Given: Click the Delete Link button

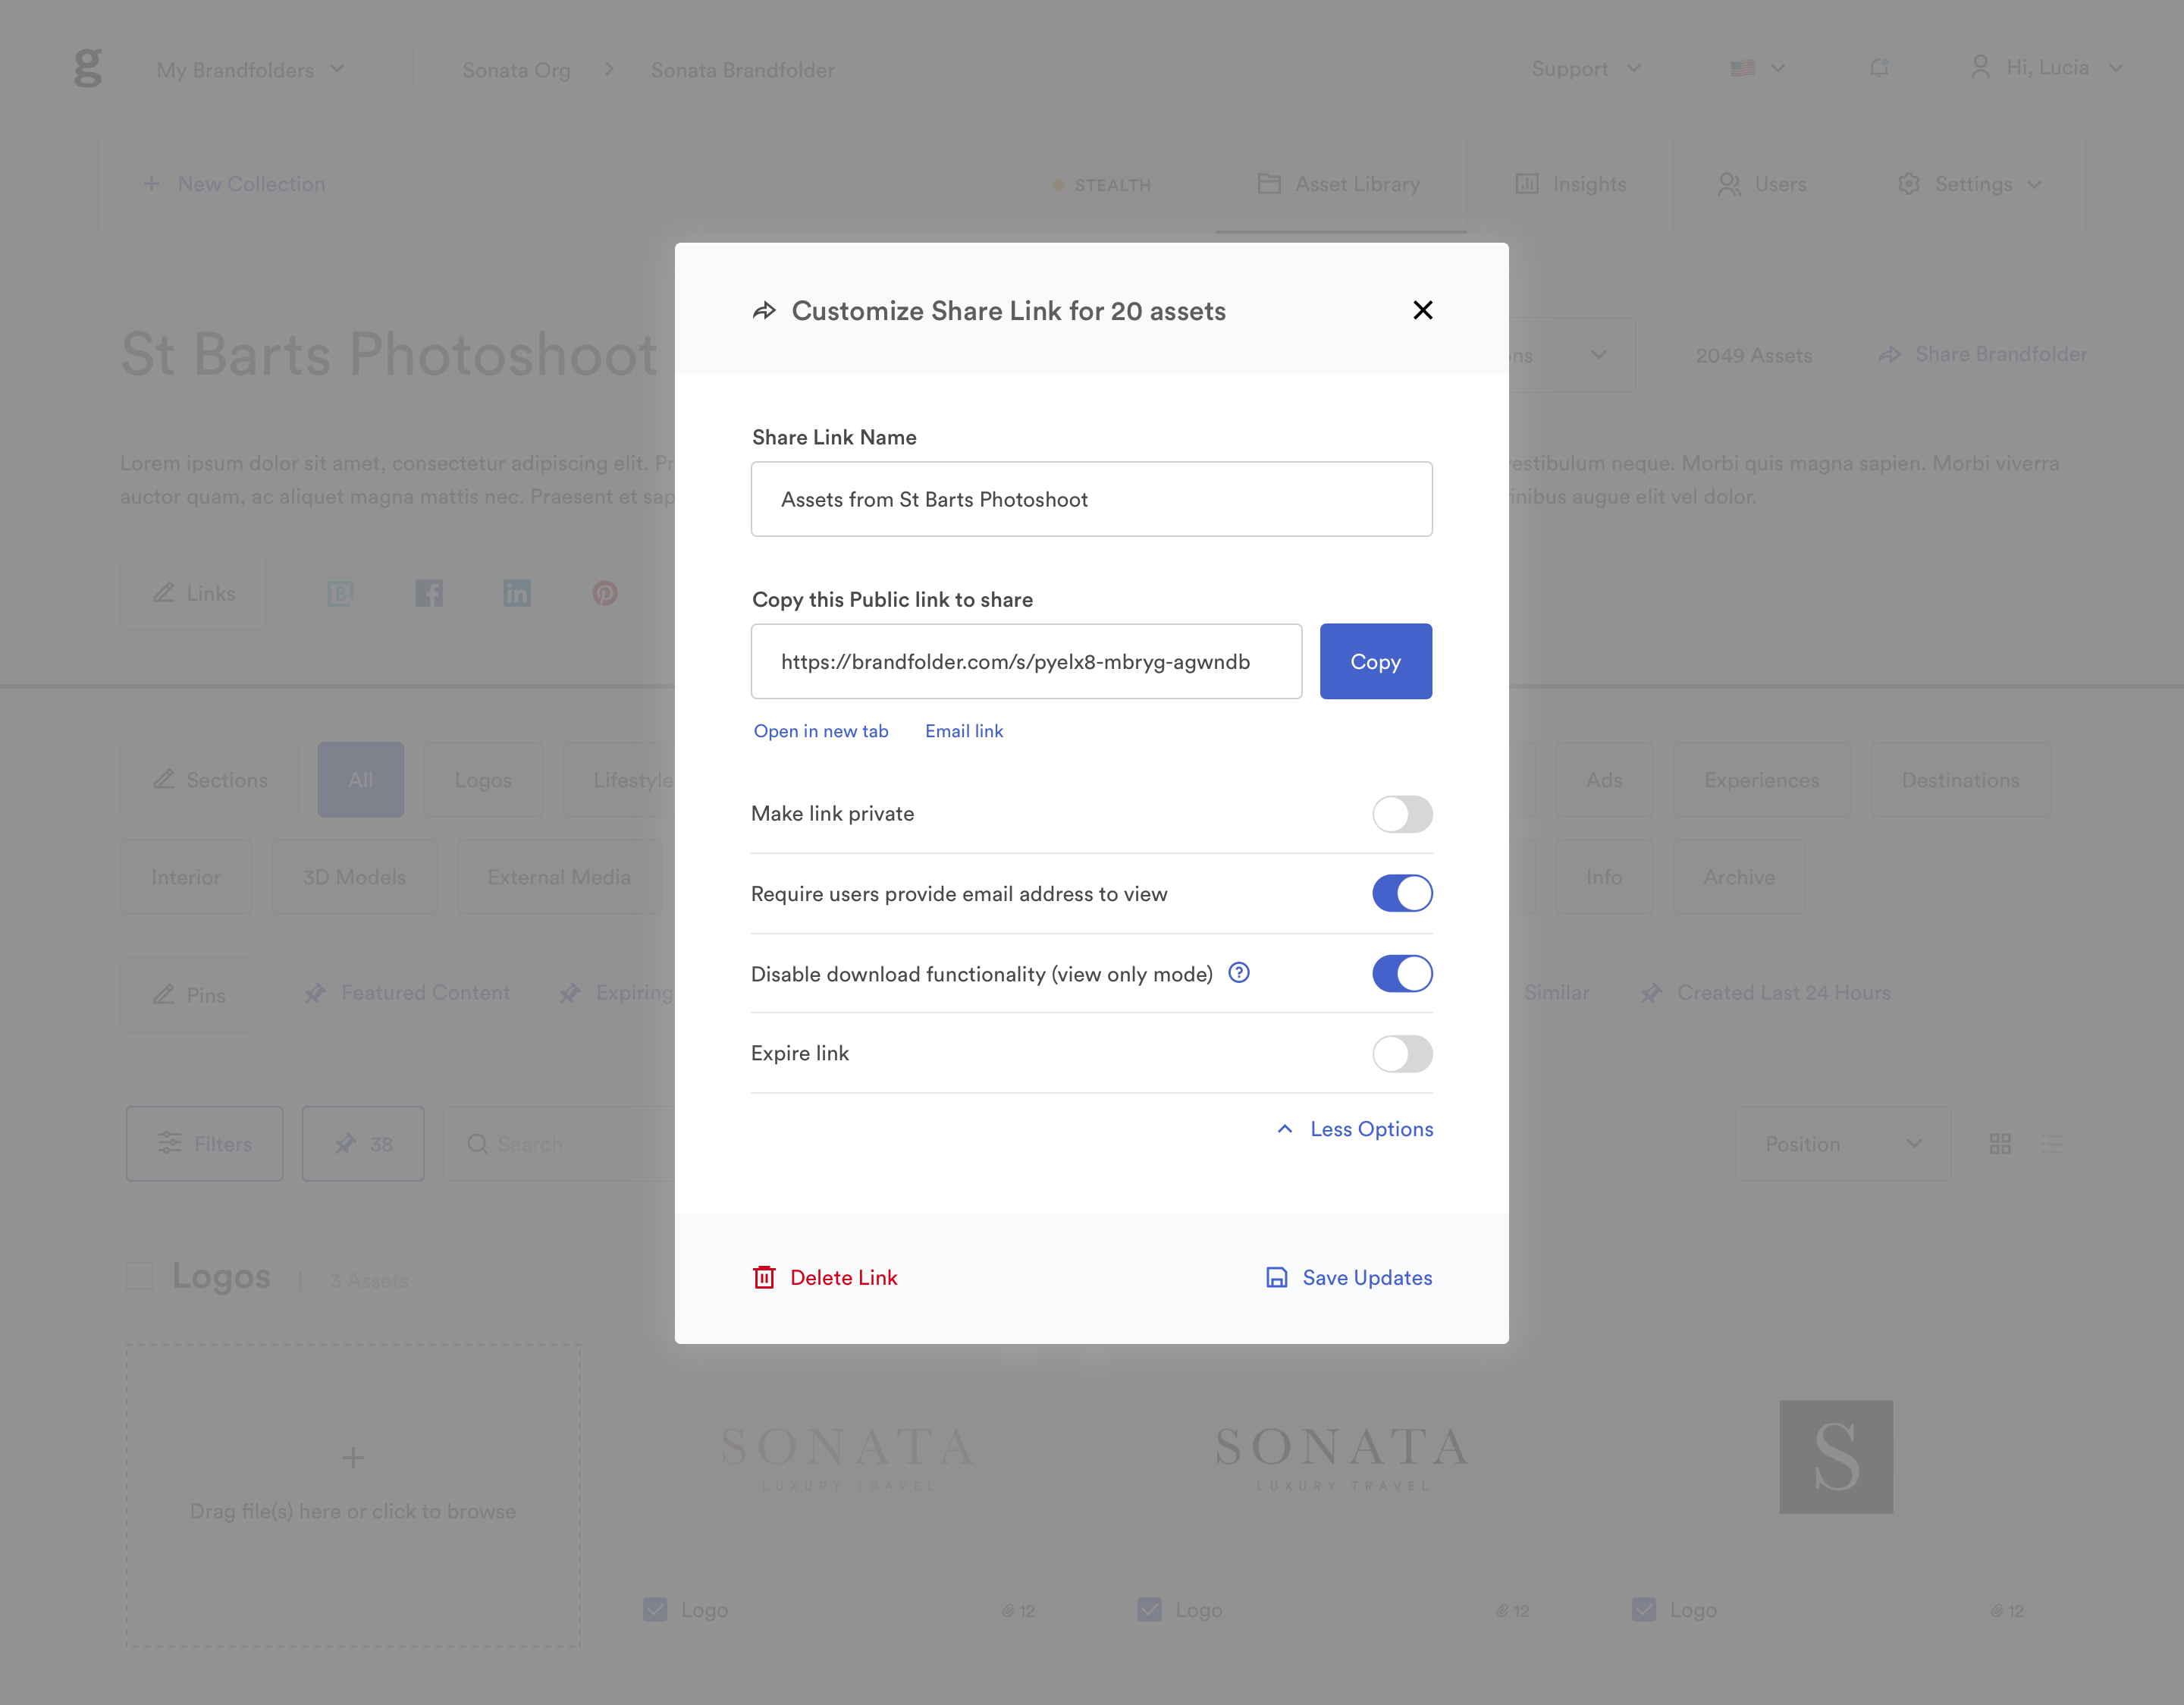Looking at the screenshot, I should [826, 1276].
